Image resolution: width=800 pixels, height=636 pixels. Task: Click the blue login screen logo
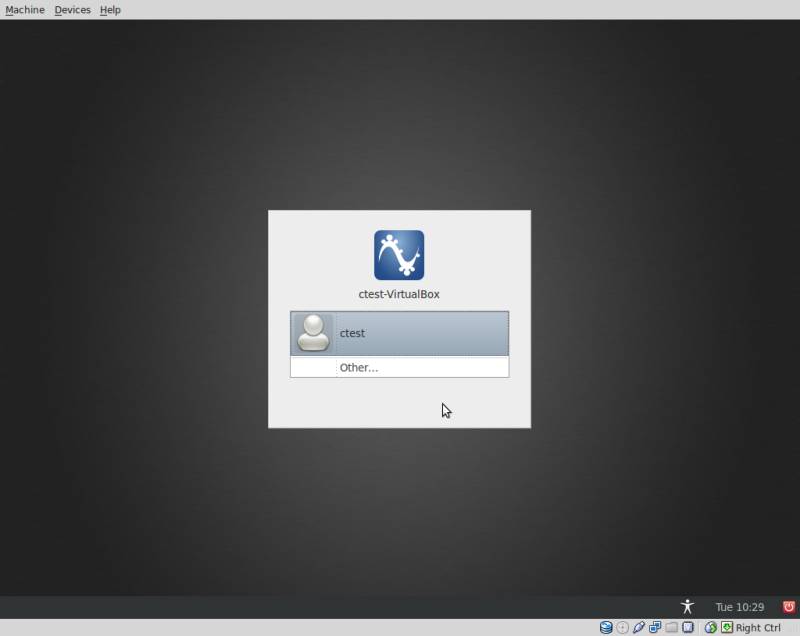click(399, 255)
